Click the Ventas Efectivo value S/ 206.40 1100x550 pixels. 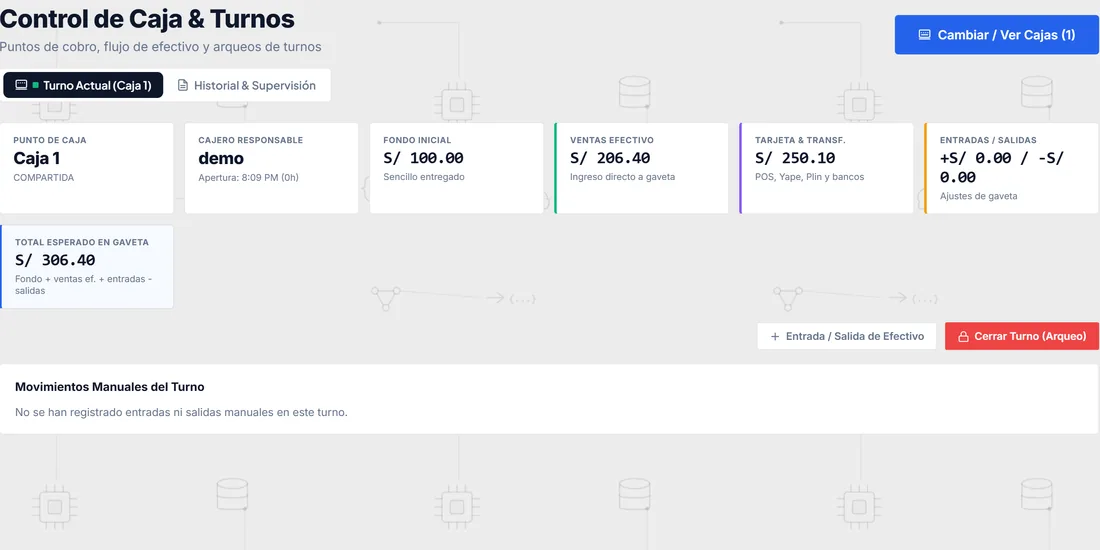(610, 159)
